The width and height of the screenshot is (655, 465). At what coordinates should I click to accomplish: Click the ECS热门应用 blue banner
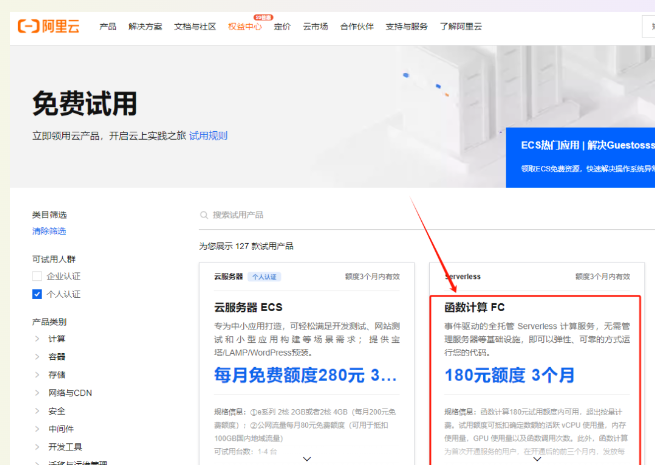580,158
